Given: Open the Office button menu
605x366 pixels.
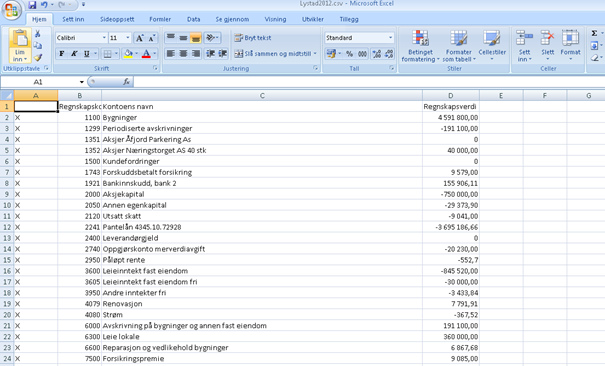Looking at the screenshot, I should 12,10.
